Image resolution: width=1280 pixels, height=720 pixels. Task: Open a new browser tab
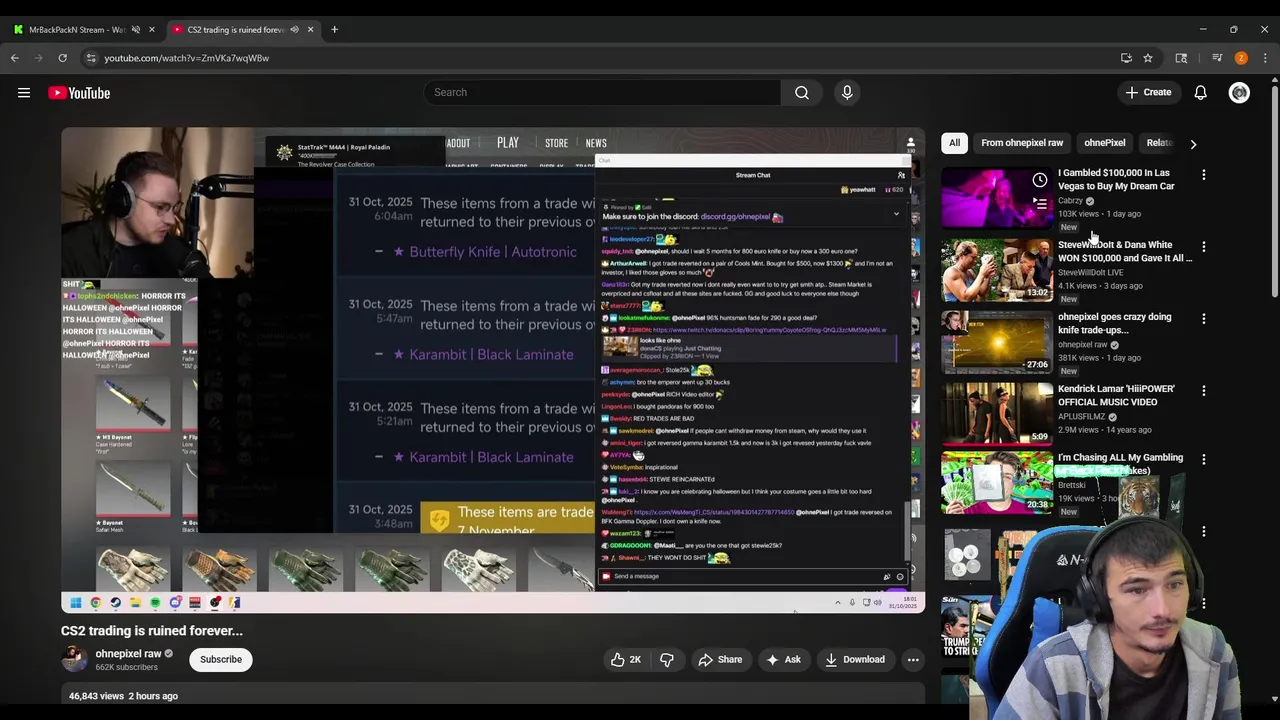(334, 29)
